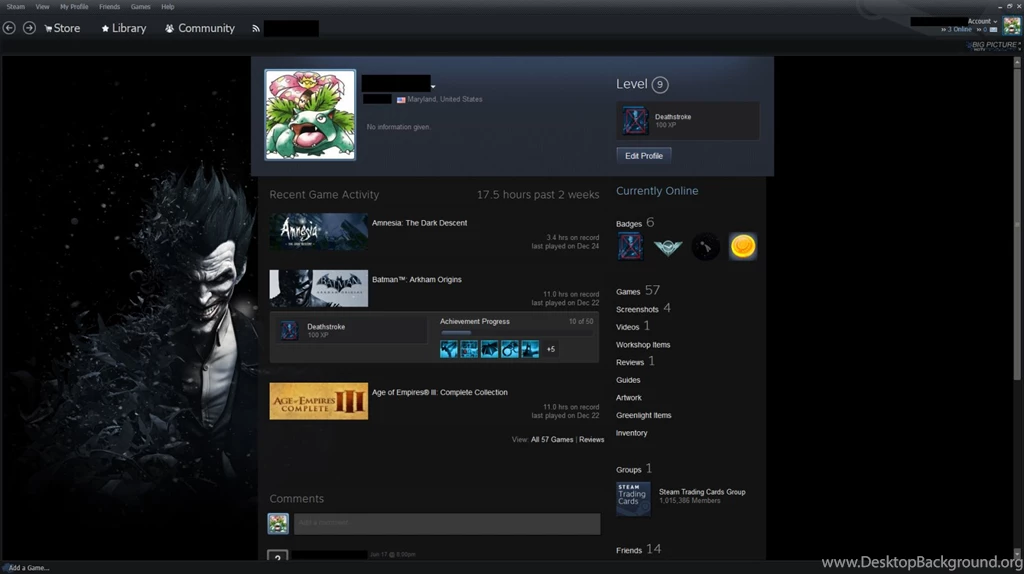Screen dimensions: 1024x574
Task: Click the Edit Profile button
Action: coord(644,156)
